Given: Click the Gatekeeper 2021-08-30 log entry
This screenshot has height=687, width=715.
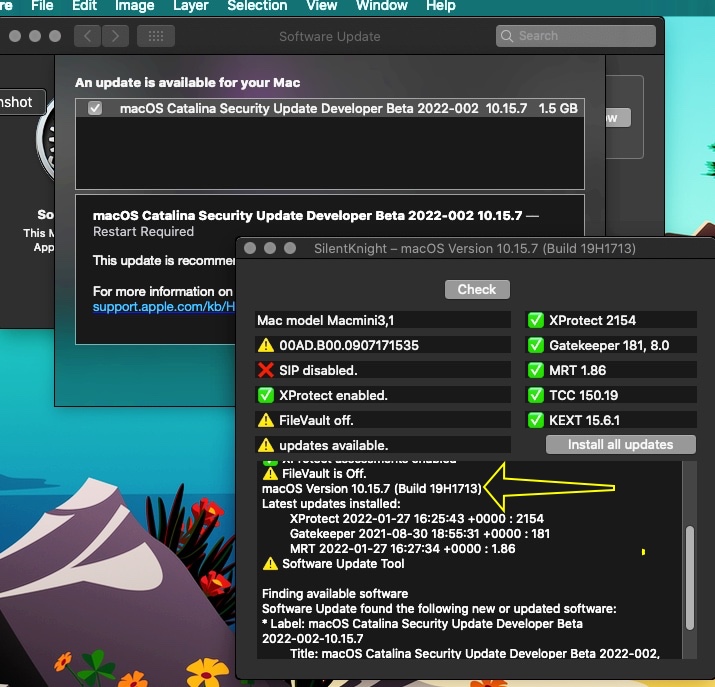Looking at the screenshot, I should coord(420,534).
